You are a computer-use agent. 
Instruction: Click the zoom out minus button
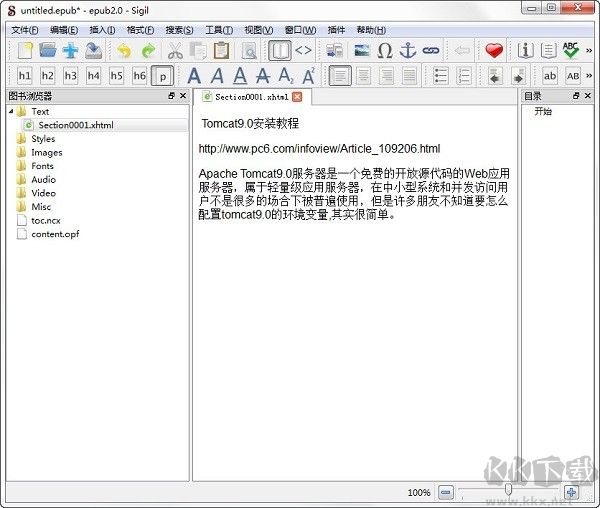point(446,492)
